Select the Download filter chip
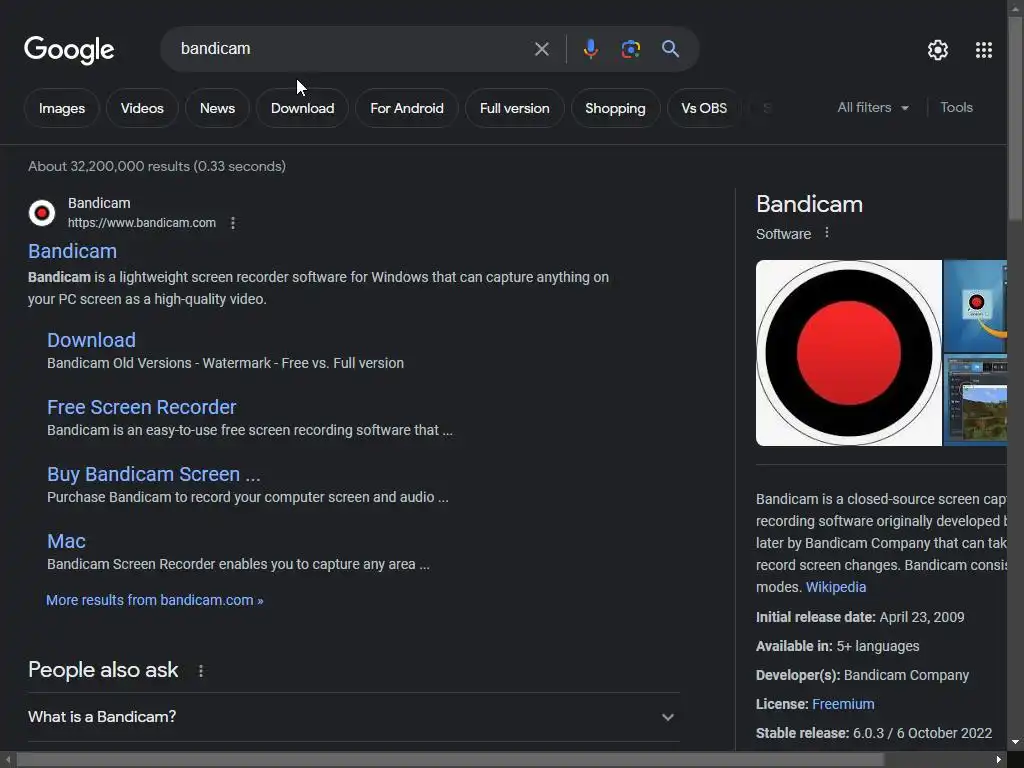This screenshot has height=768, width=1024. (302, 108)
